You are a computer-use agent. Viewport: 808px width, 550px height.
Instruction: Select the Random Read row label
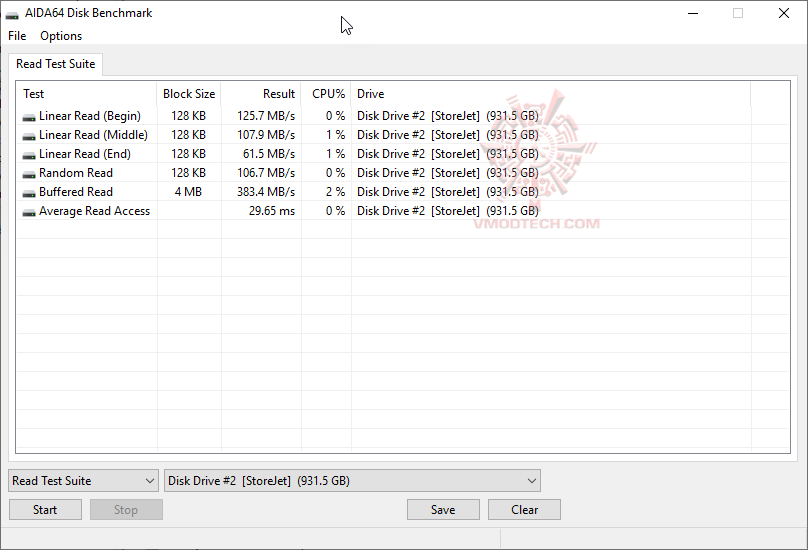pyautogui.click(x=76, y=173)
